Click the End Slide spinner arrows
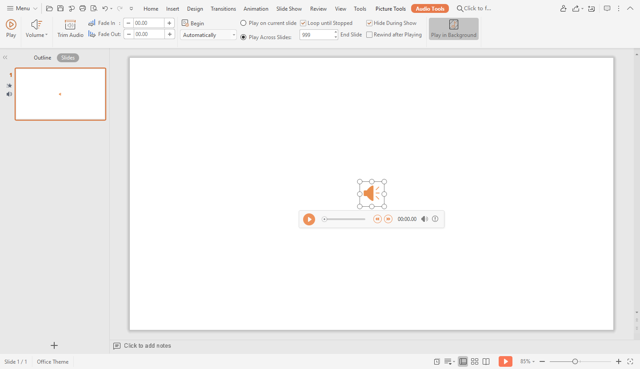Image resolution: width=640 pixels, height=369 pixels. click(x=336, y=35)
